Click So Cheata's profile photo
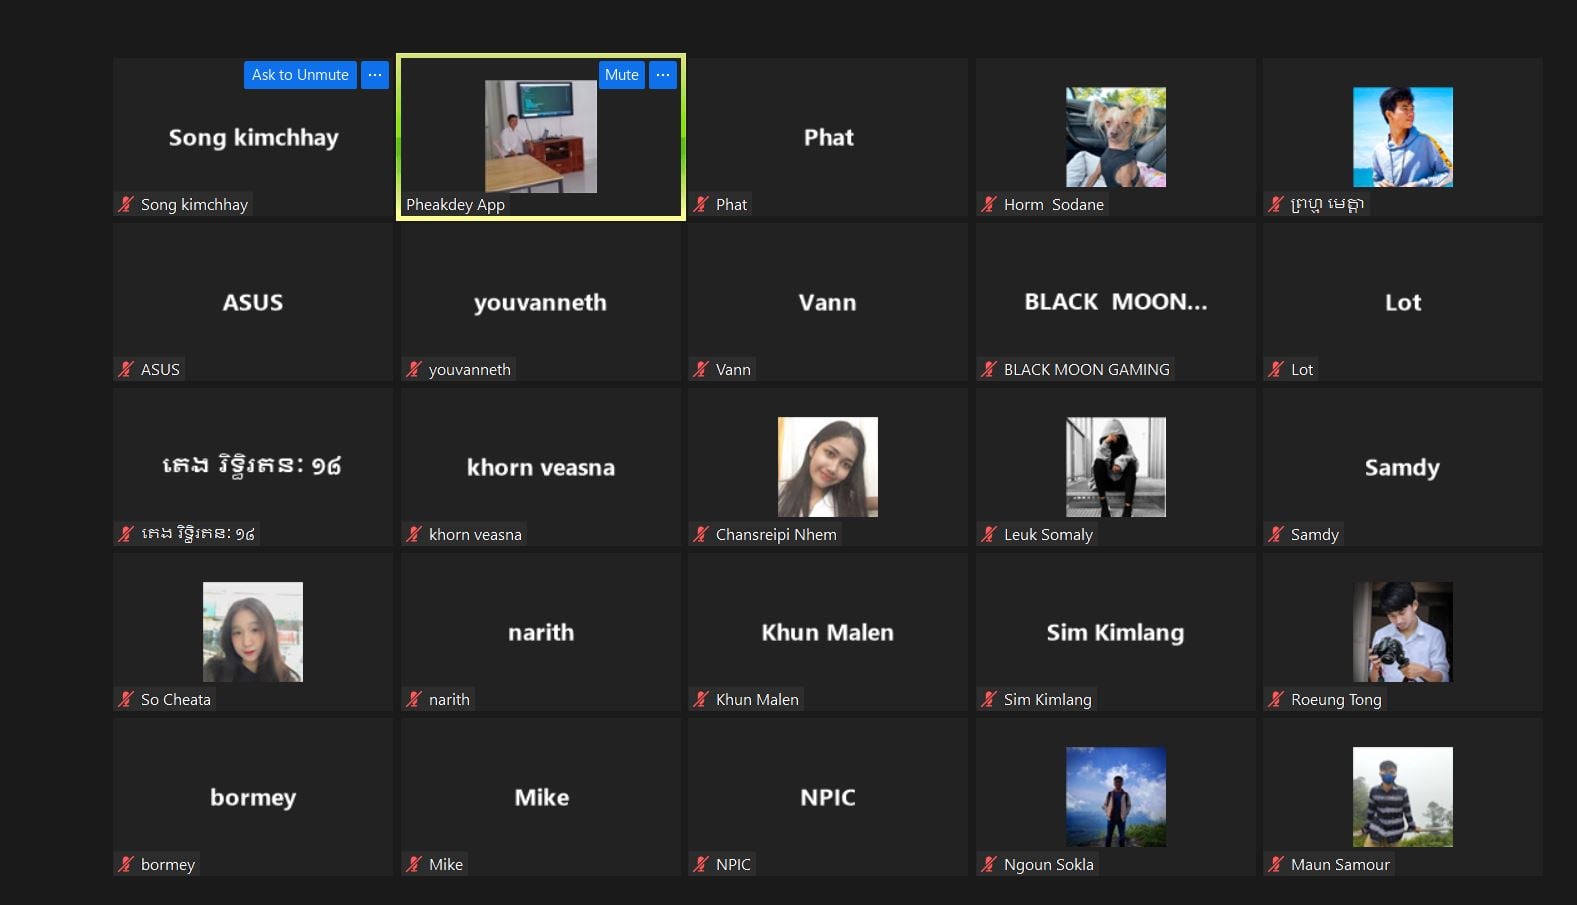Image resolution: width=1577 pixels, height=905 pixels. click(x=253, y=632)
